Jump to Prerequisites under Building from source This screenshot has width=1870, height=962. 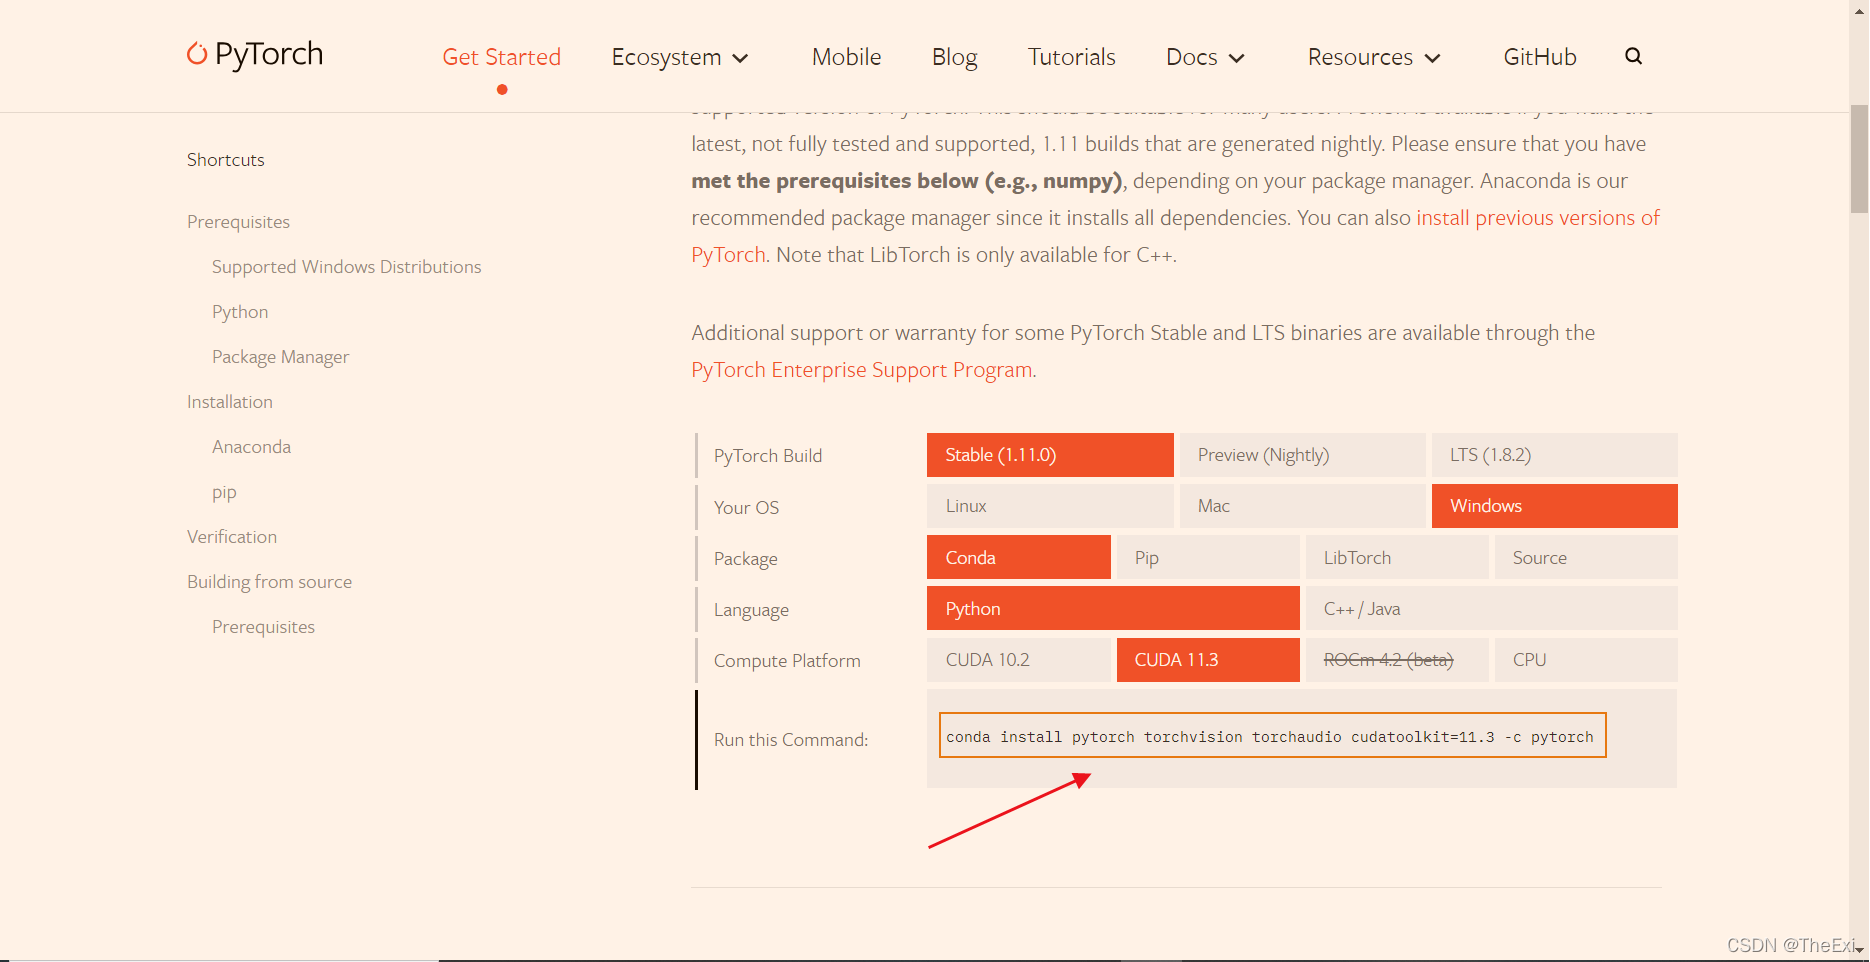[263, 627]
